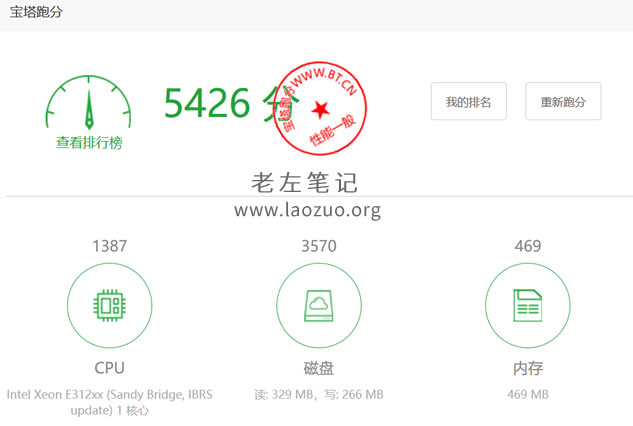This screenshot has width=633, height=426.
Task: Click the total score 5426 分
Action: [x=232, y=103]
